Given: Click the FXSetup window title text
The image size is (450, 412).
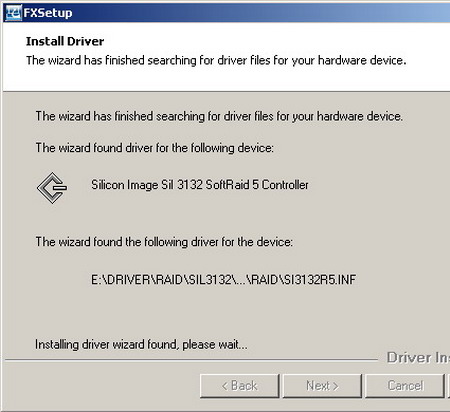Looking at the screenshot, I should pos(48,13).
